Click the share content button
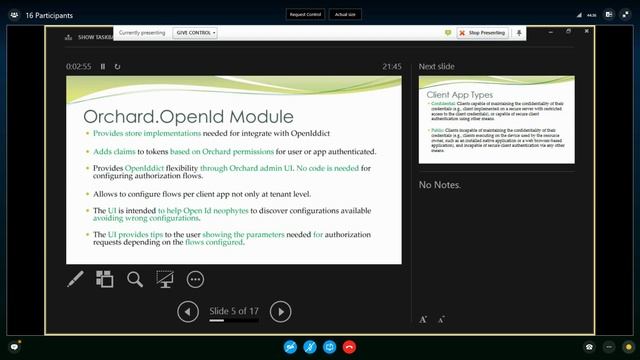Image resolution: width=640 pixels, height=360 pixels. click(x=329, y=347)
